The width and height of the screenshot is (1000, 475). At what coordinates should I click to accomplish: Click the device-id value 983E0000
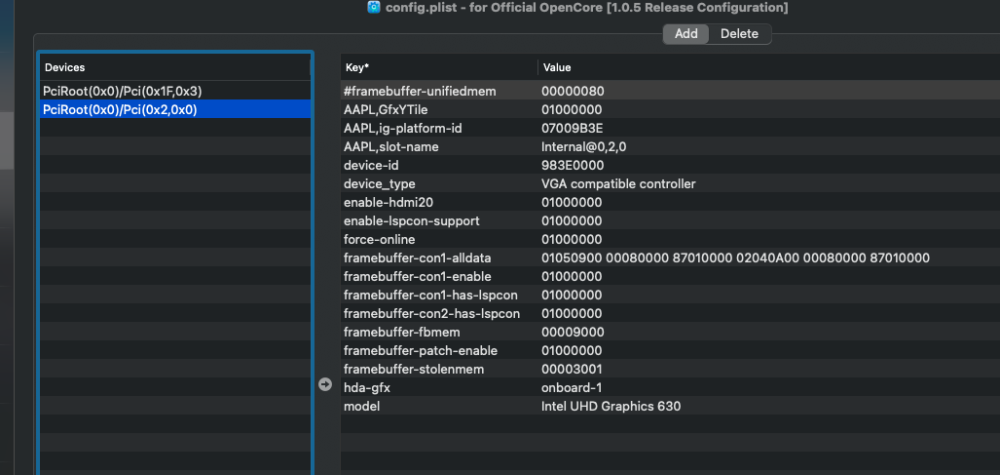point(573,165)
